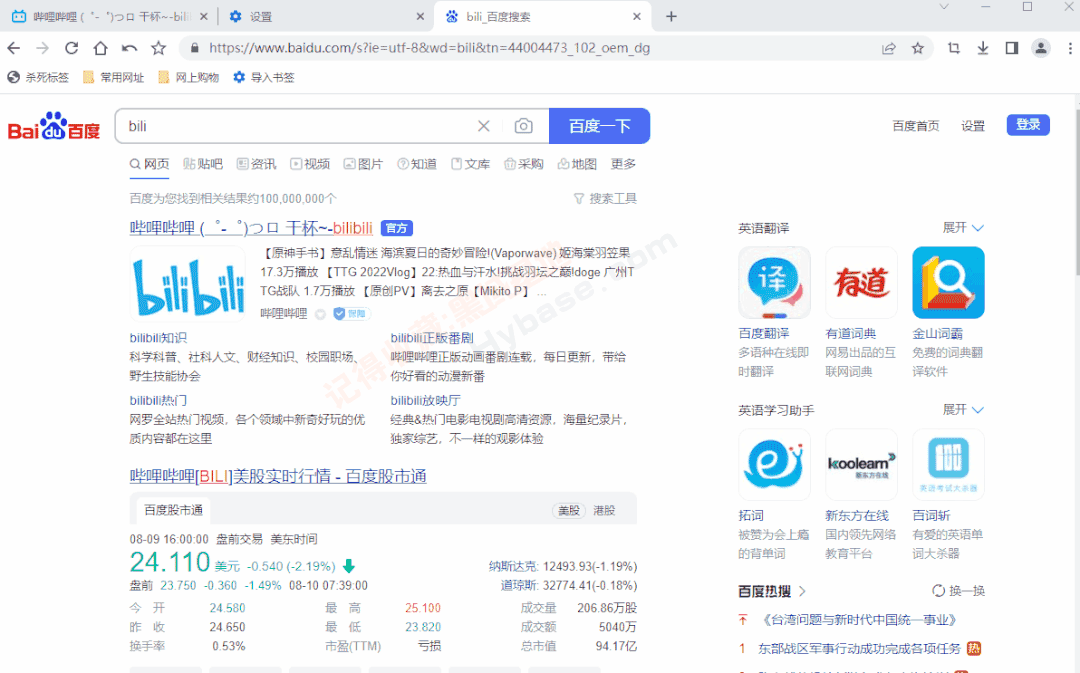1080x673 pixels.
Task: Switch to the 哔哩哔哩 browser tab
Action: (108, 17)
